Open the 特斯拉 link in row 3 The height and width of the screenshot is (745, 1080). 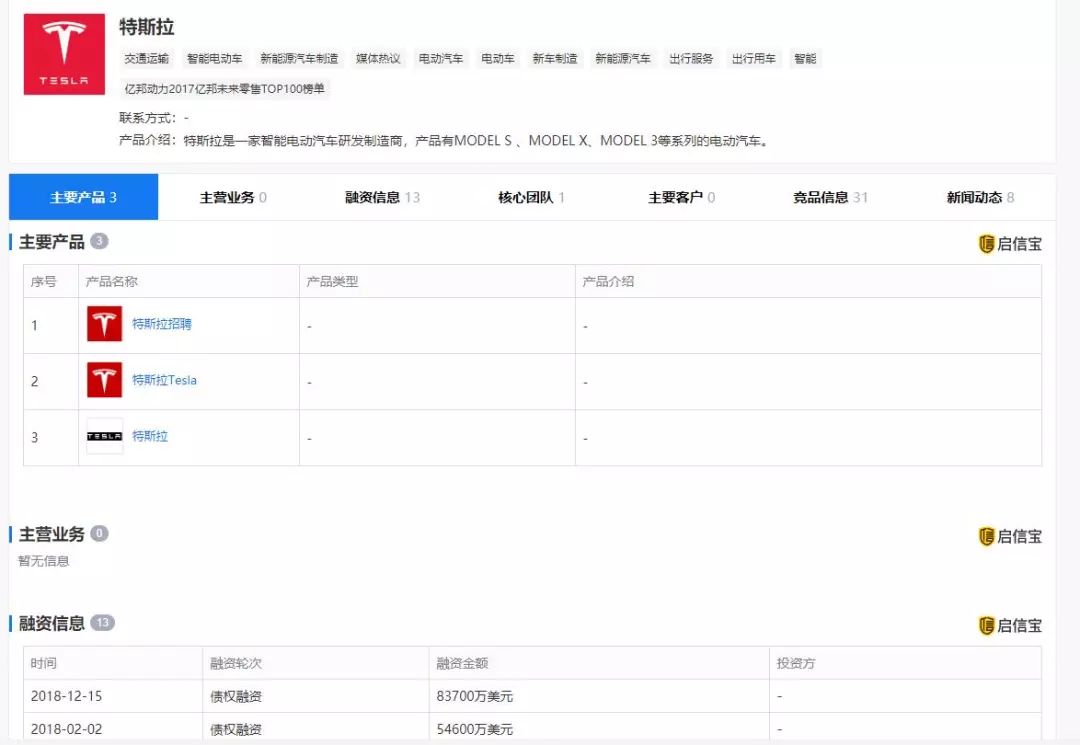(x=150, y=436)
